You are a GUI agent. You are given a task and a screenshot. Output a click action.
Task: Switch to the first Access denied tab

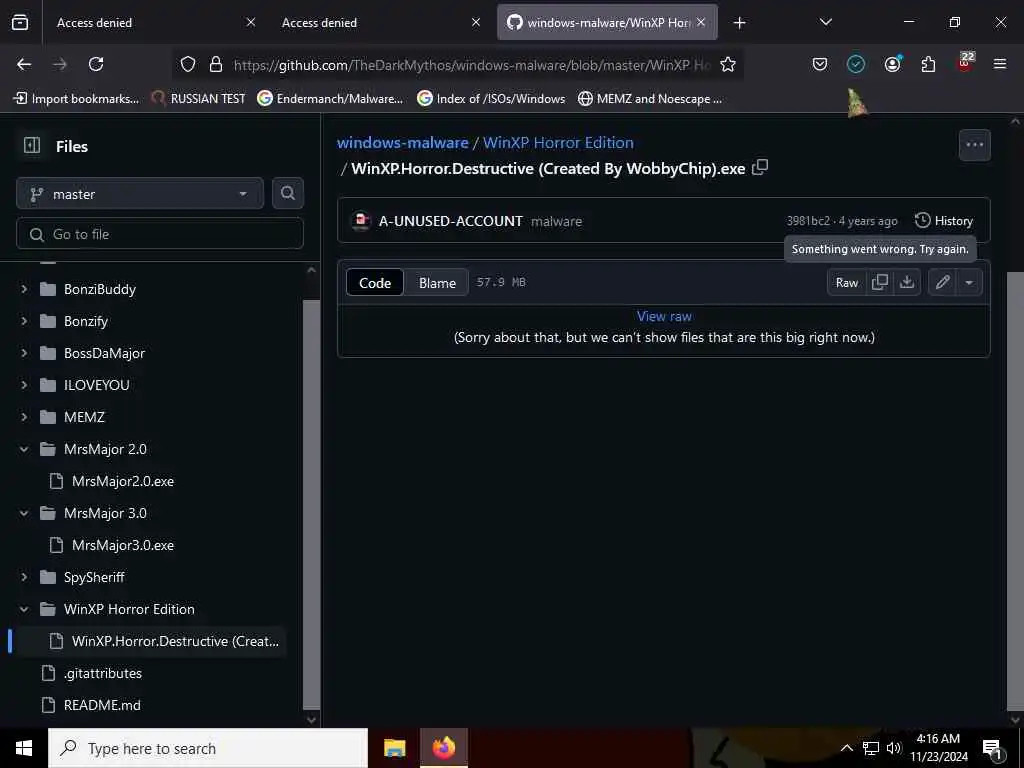(x=151, y=22)
